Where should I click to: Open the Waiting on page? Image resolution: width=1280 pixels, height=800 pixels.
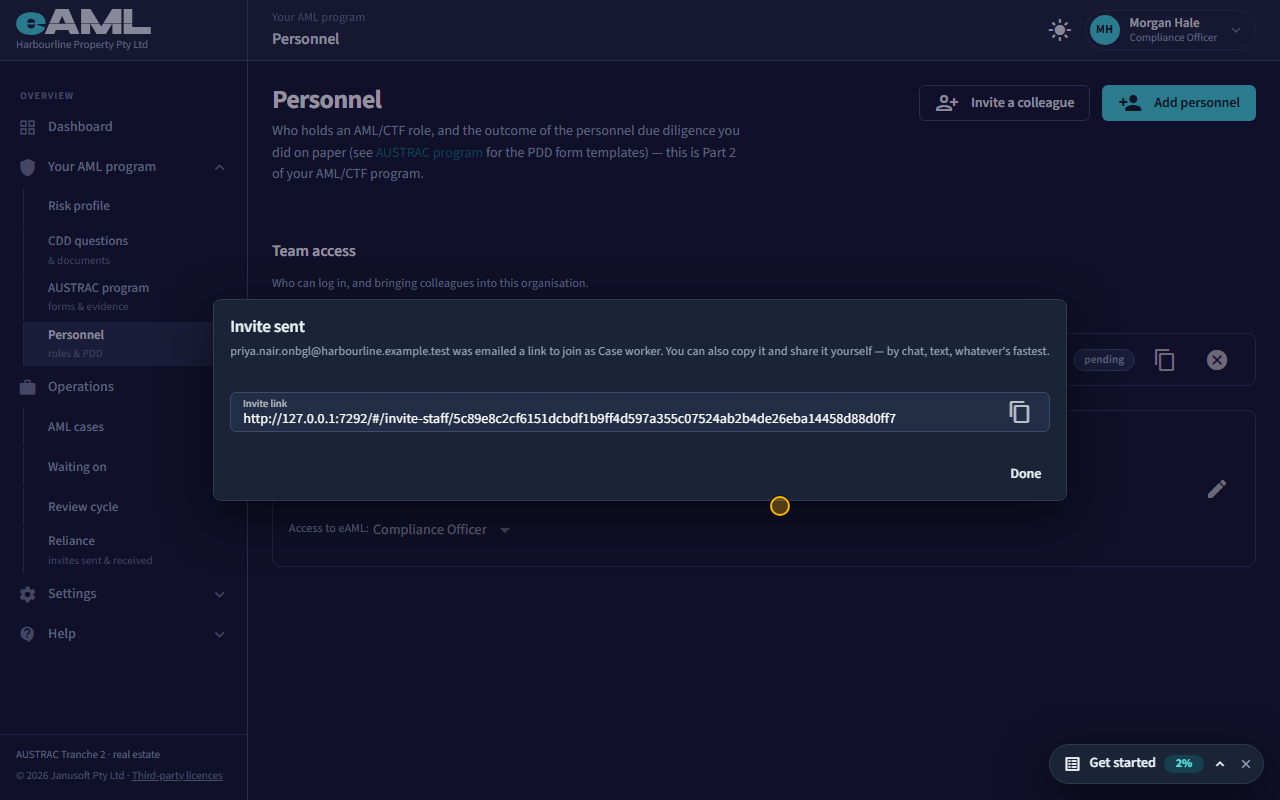135,467
